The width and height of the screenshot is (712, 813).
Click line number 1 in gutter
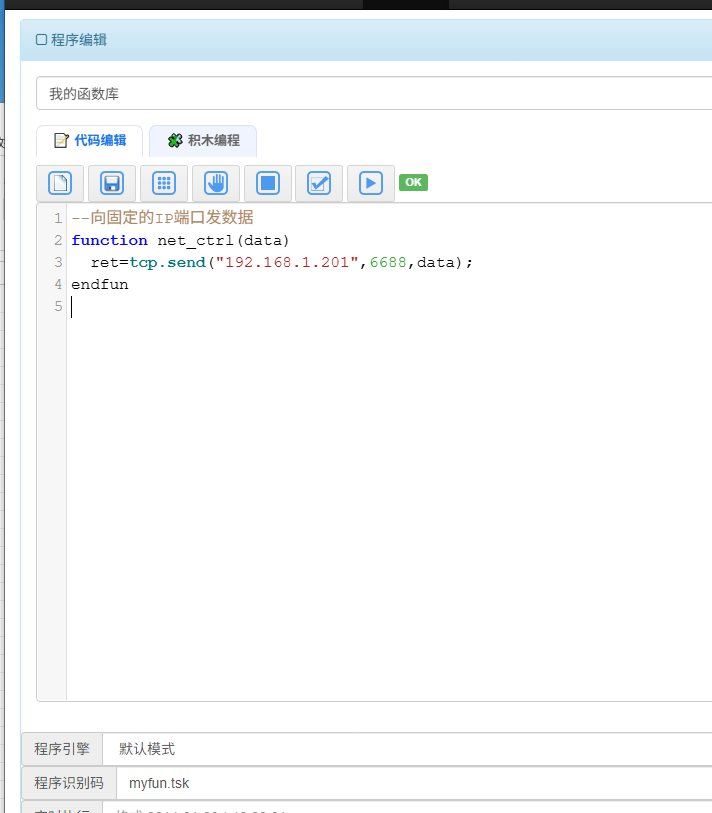[x=58, y=218]
